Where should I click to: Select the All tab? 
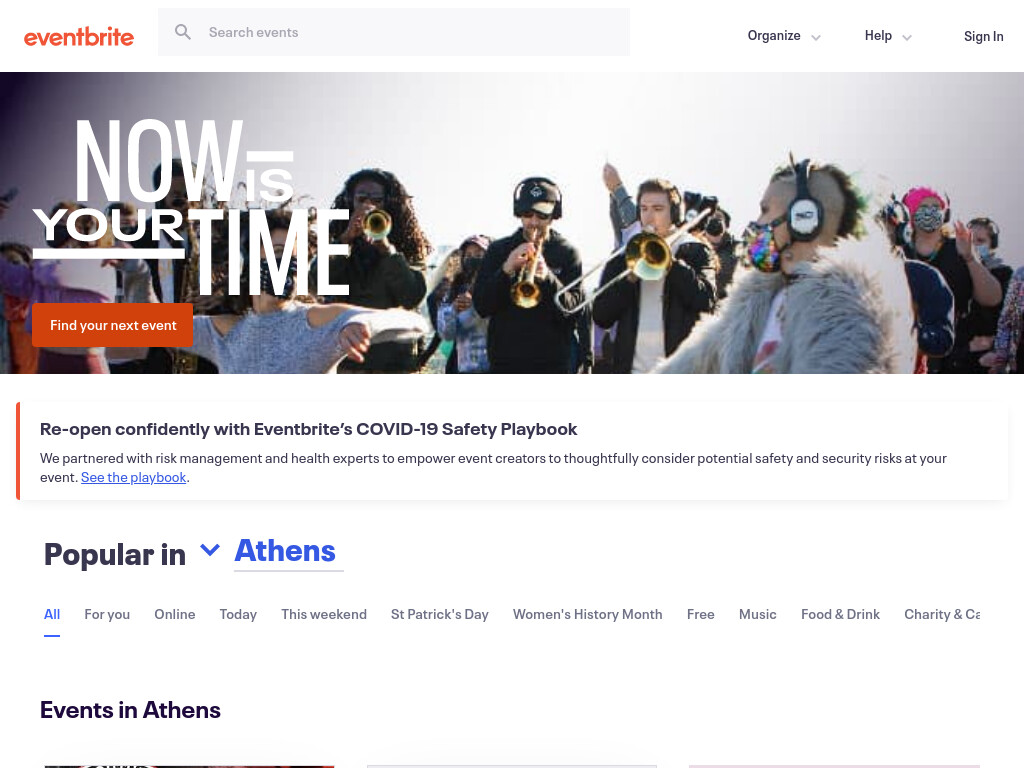point(52,615)
